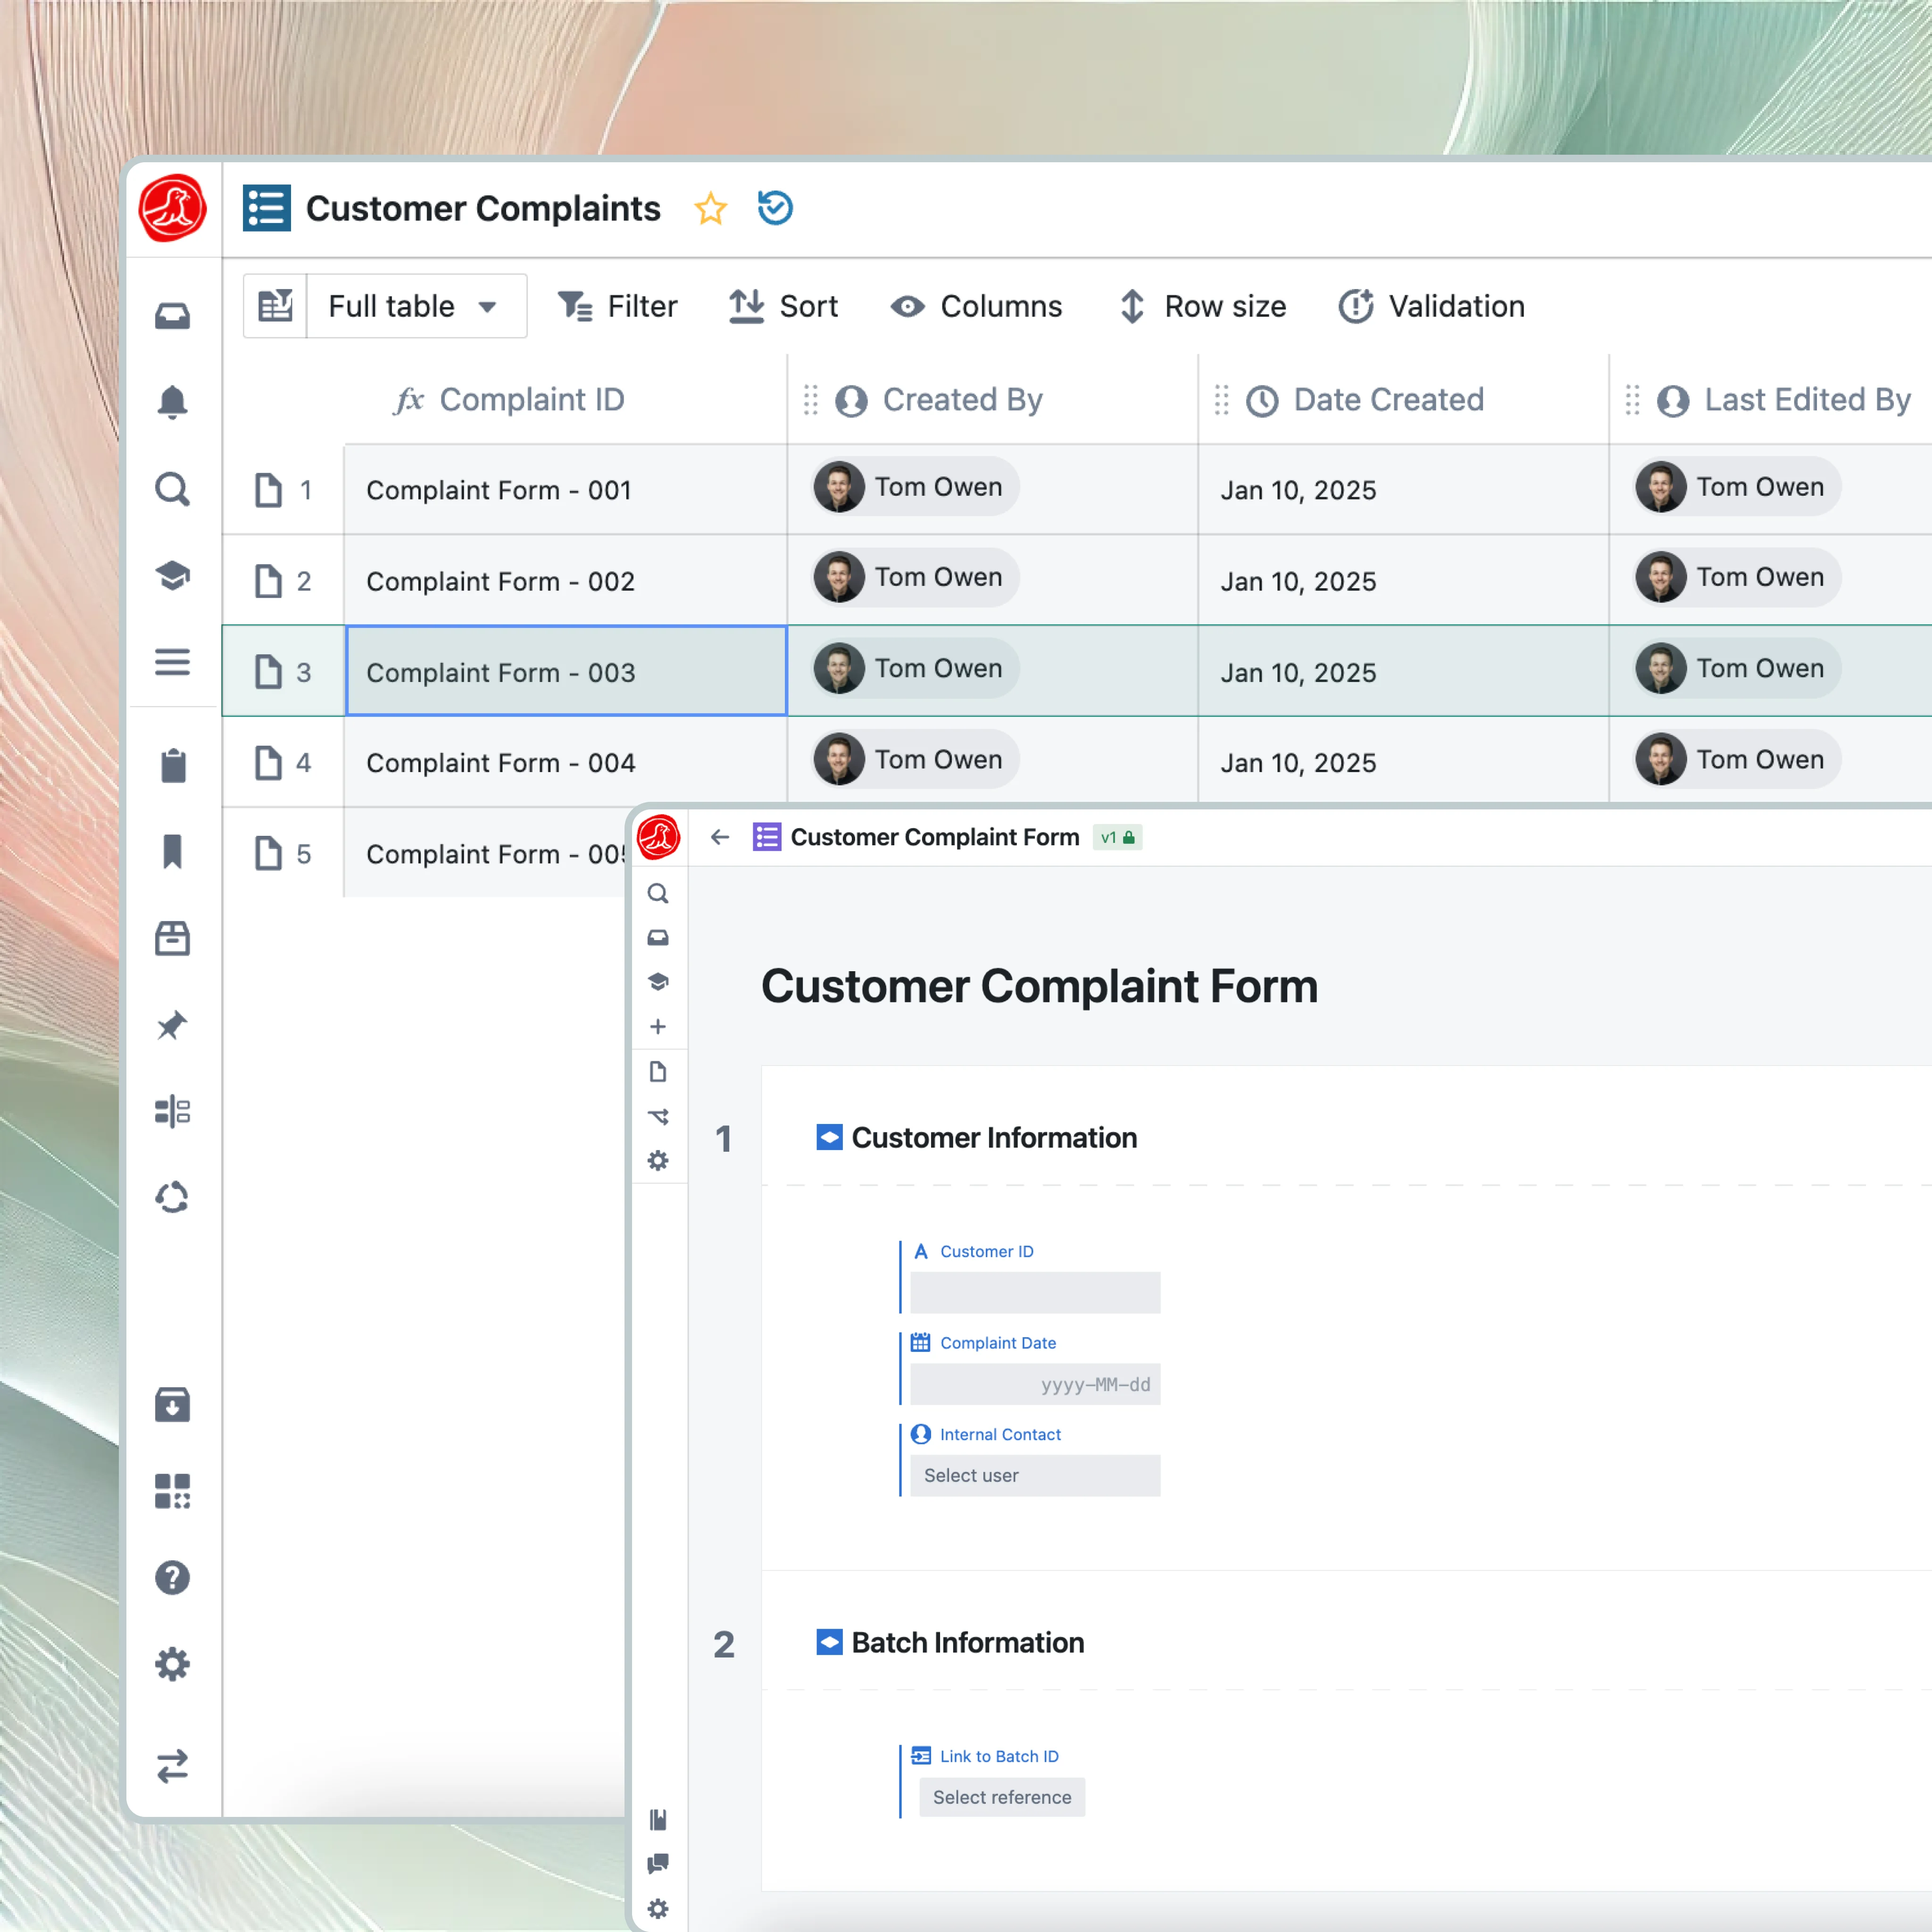Collapse the Customer Information section
This screenshot has width=1932, height=1932.
pyautogui.click(x=829, y=1138)
